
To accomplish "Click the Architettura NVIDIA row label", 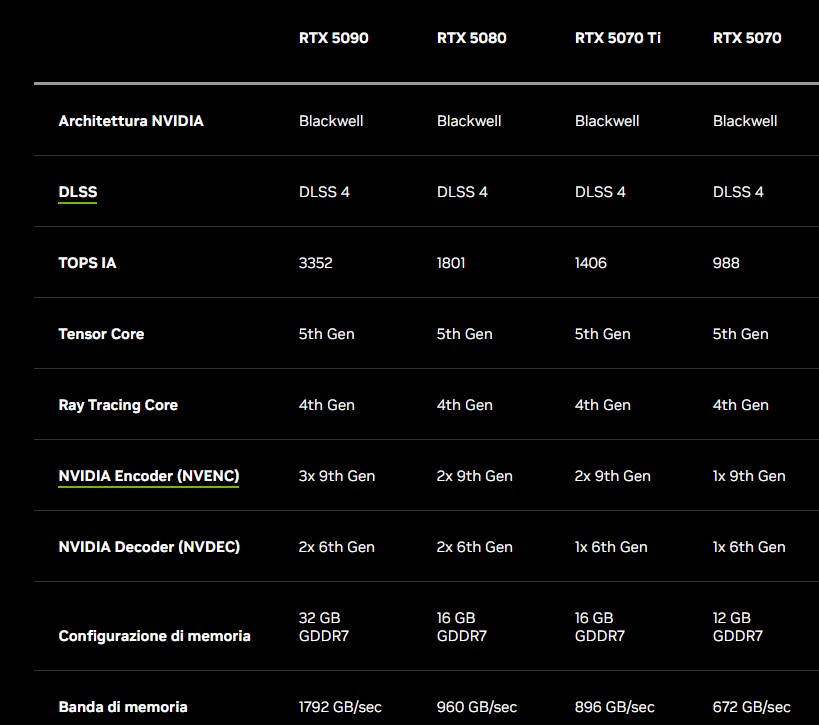I will click(x=131, y=121).
